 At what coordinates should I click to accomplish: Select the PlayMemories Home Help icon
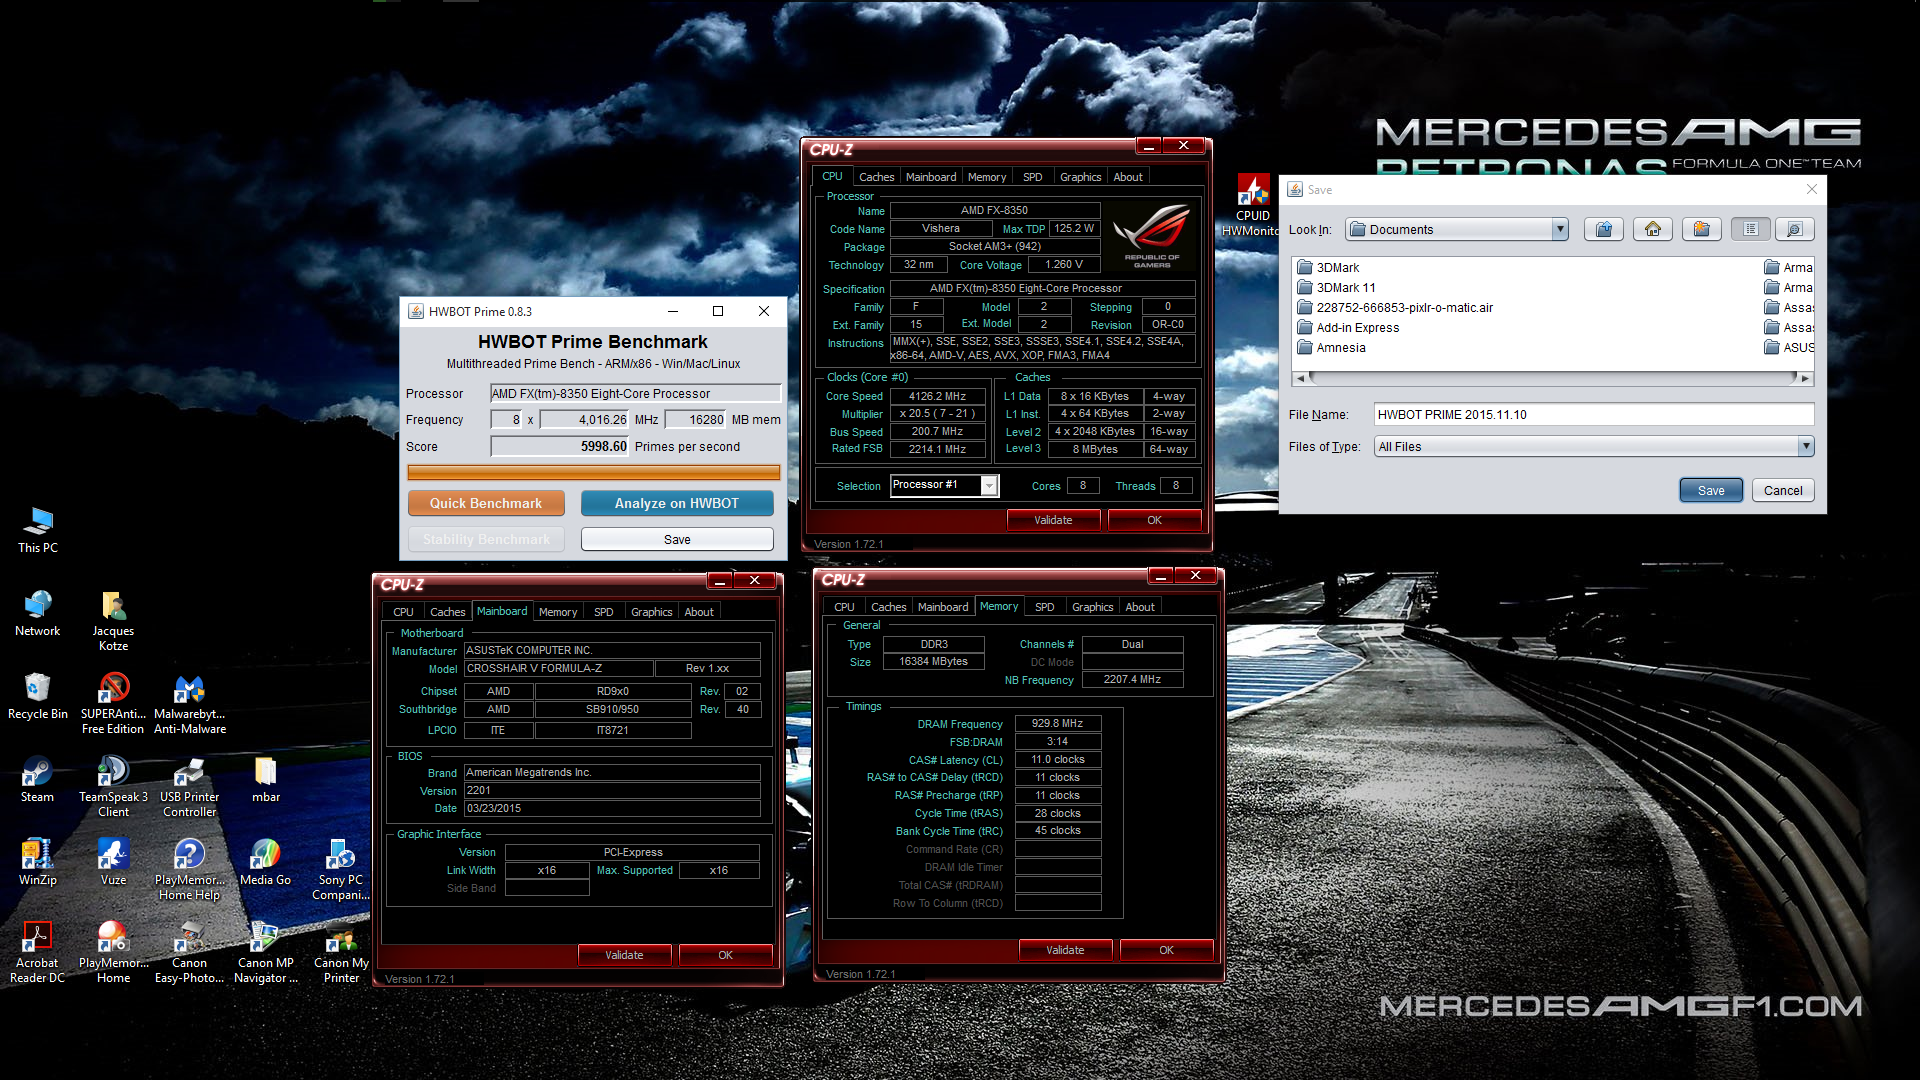(x=190, y=869)
